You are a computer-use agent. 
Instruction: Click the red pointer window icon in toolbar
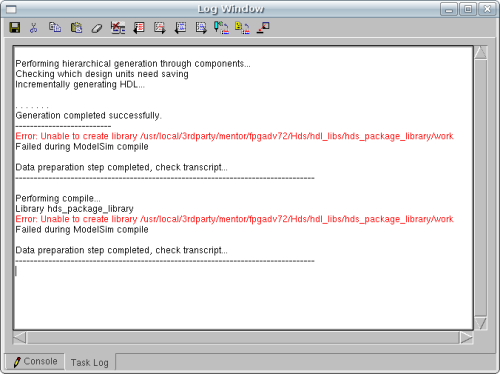tap(263, 28)
